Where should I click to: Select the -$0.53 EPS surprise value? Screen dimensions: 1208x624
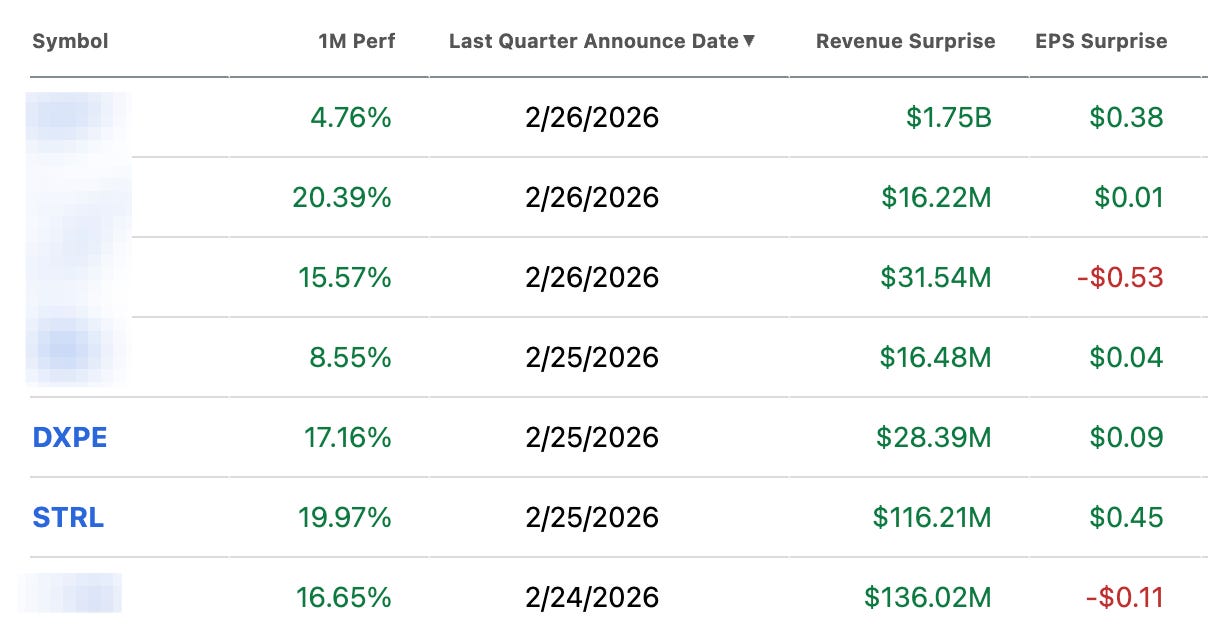click(x=1122, y=277)
